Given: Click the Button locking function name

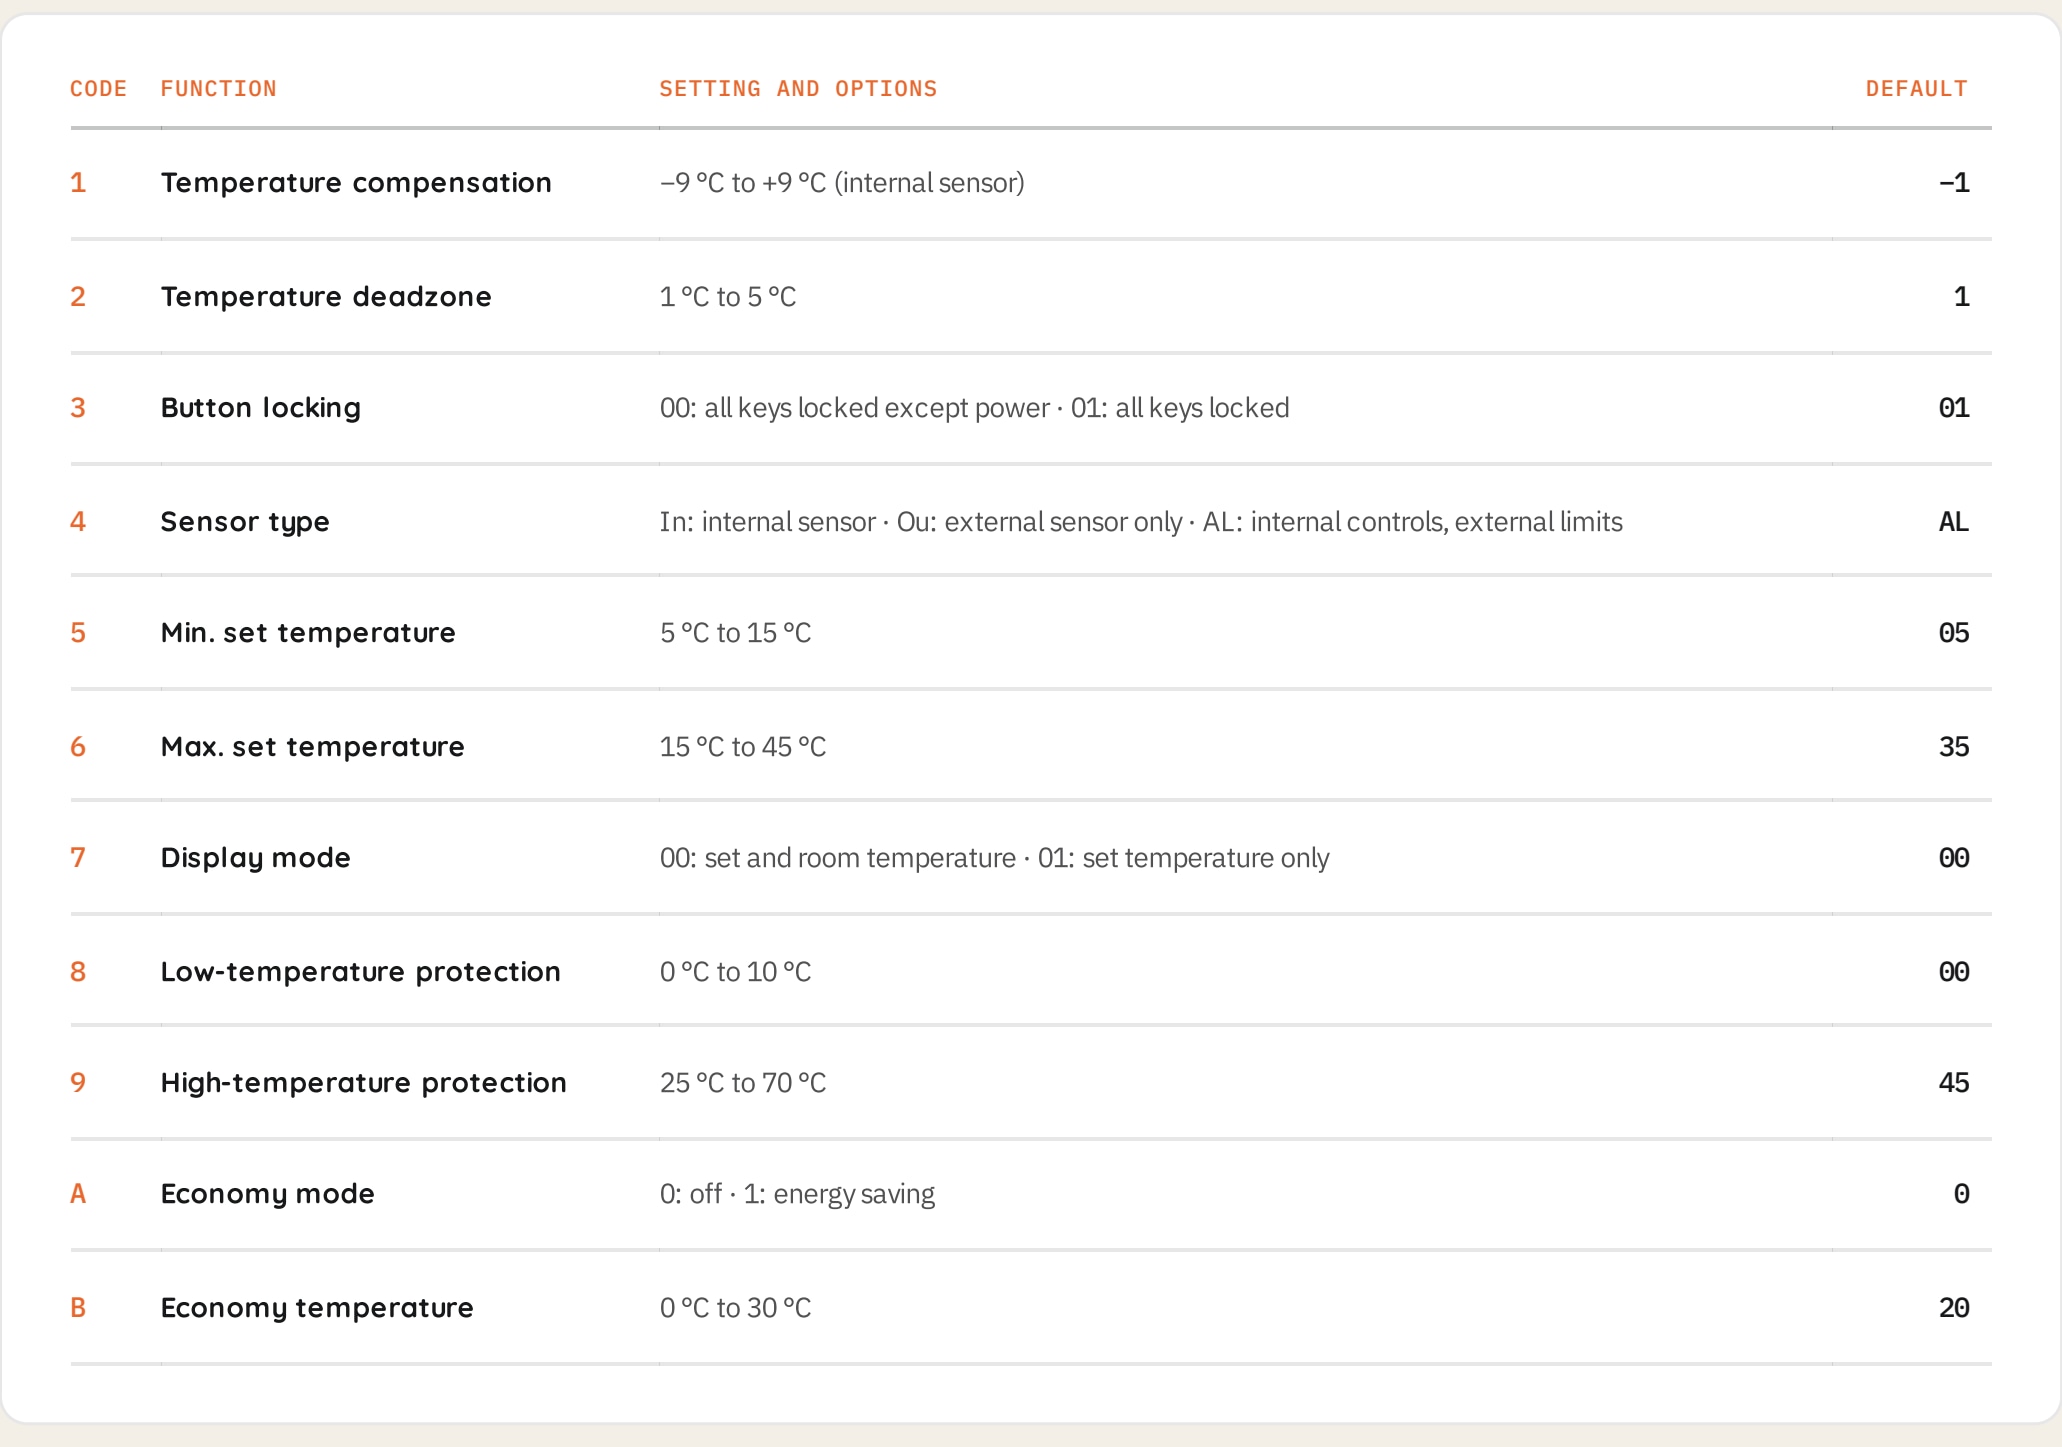Looking at the screenshot, I should click(260, 408).
